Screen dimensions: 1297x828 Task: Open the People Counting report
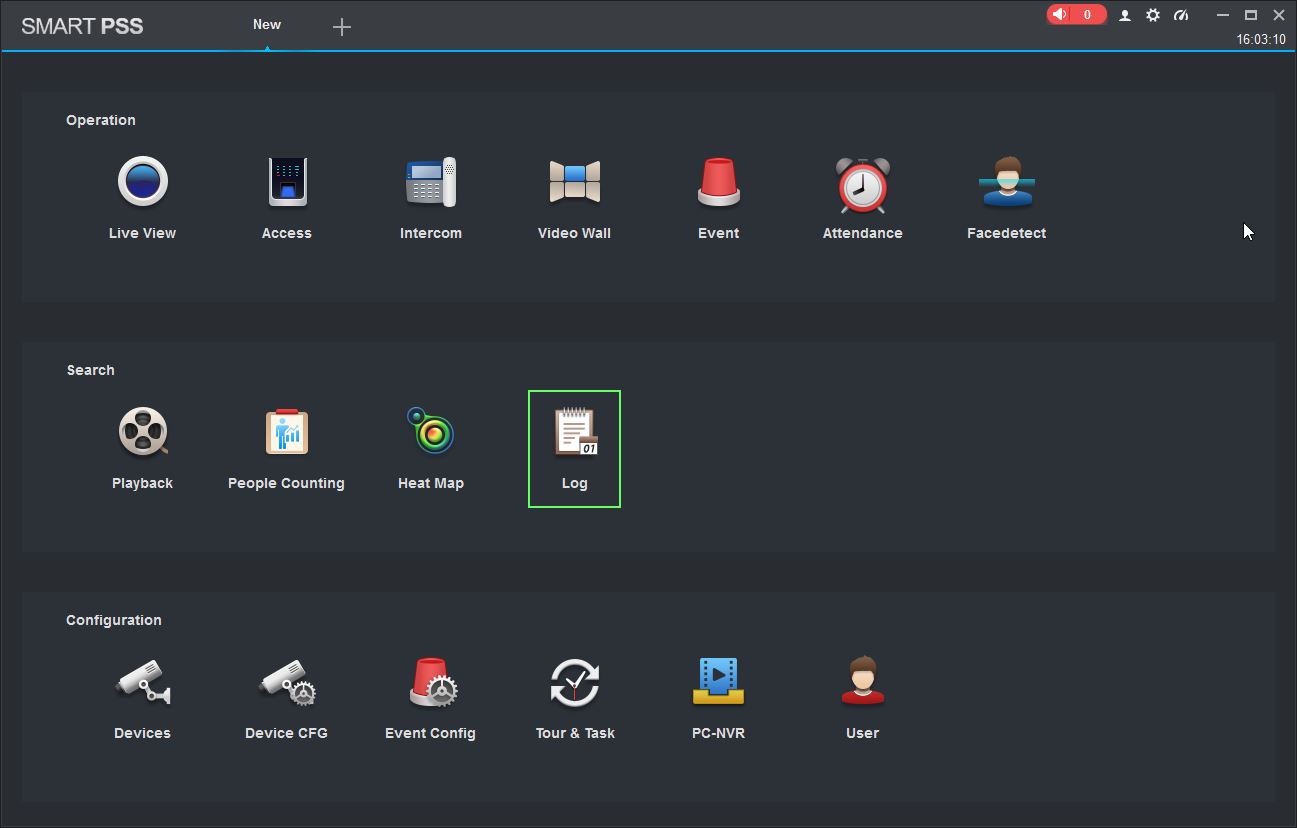coord(286,448)
